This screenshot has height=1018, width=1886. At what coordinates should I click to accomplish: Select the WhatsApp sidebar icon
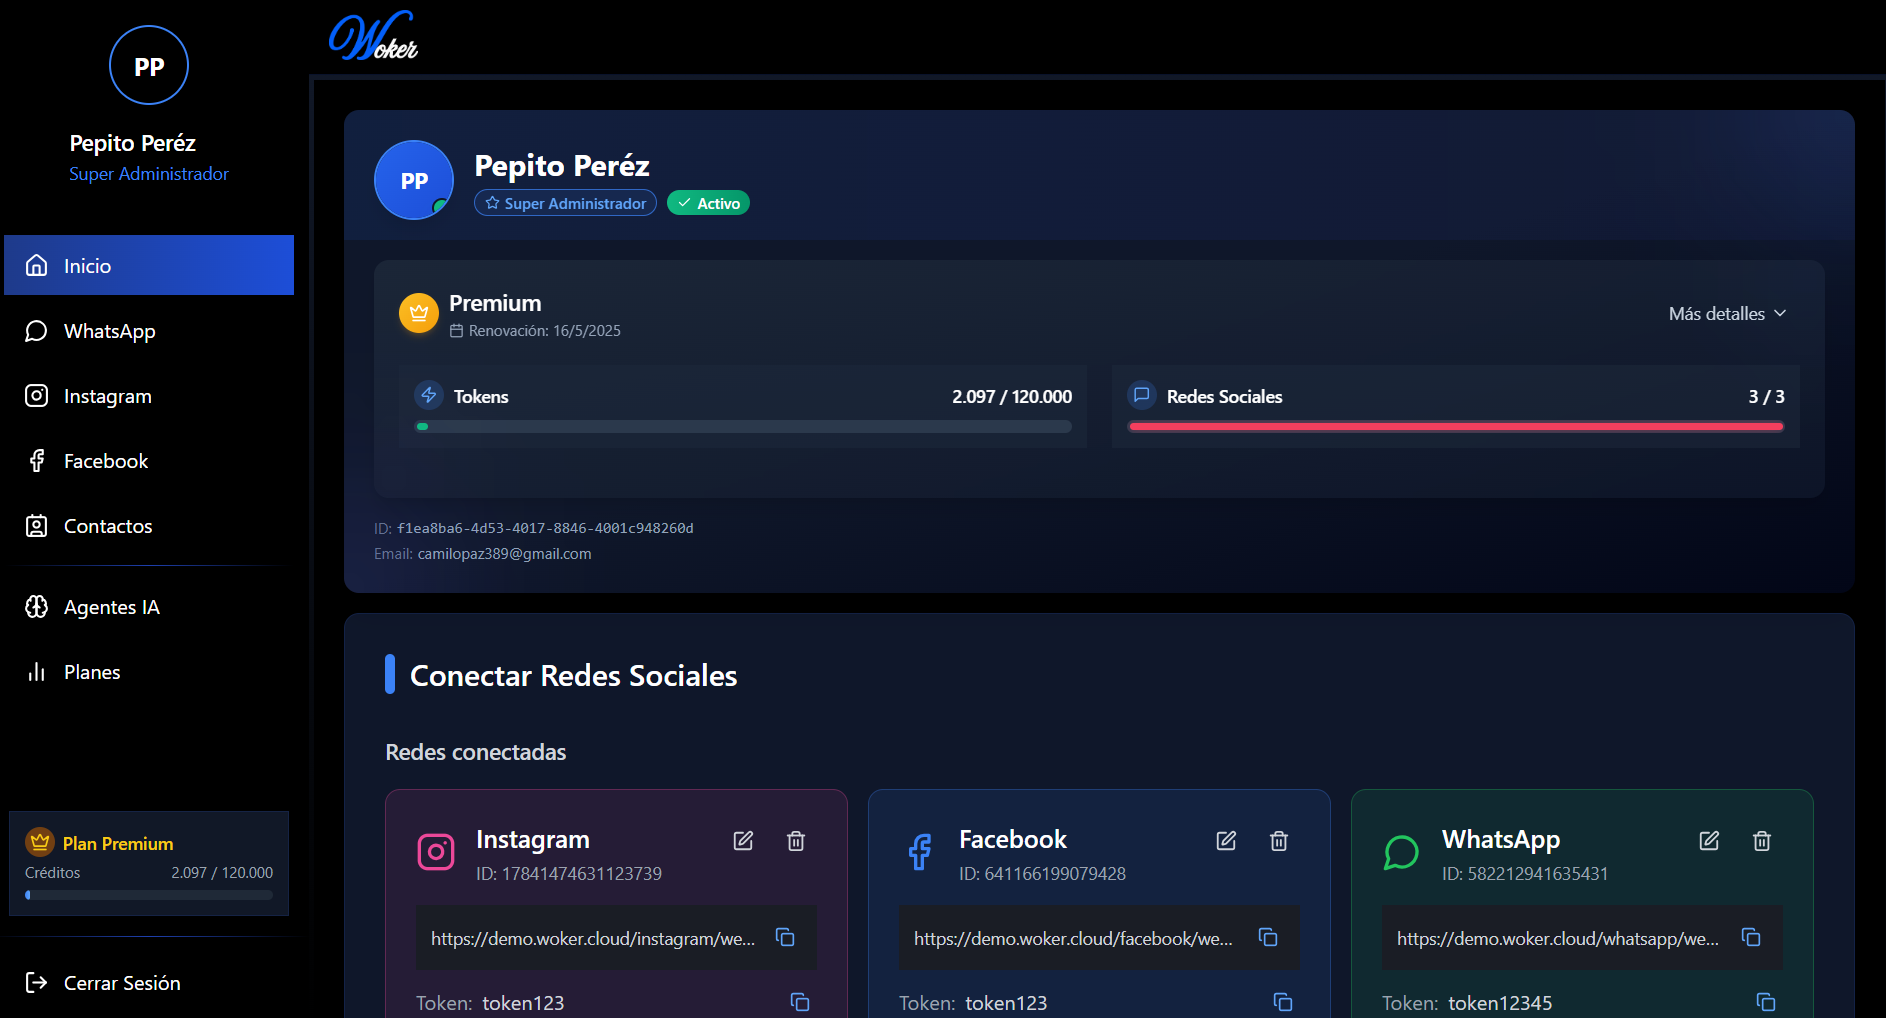tap(36, 330)
